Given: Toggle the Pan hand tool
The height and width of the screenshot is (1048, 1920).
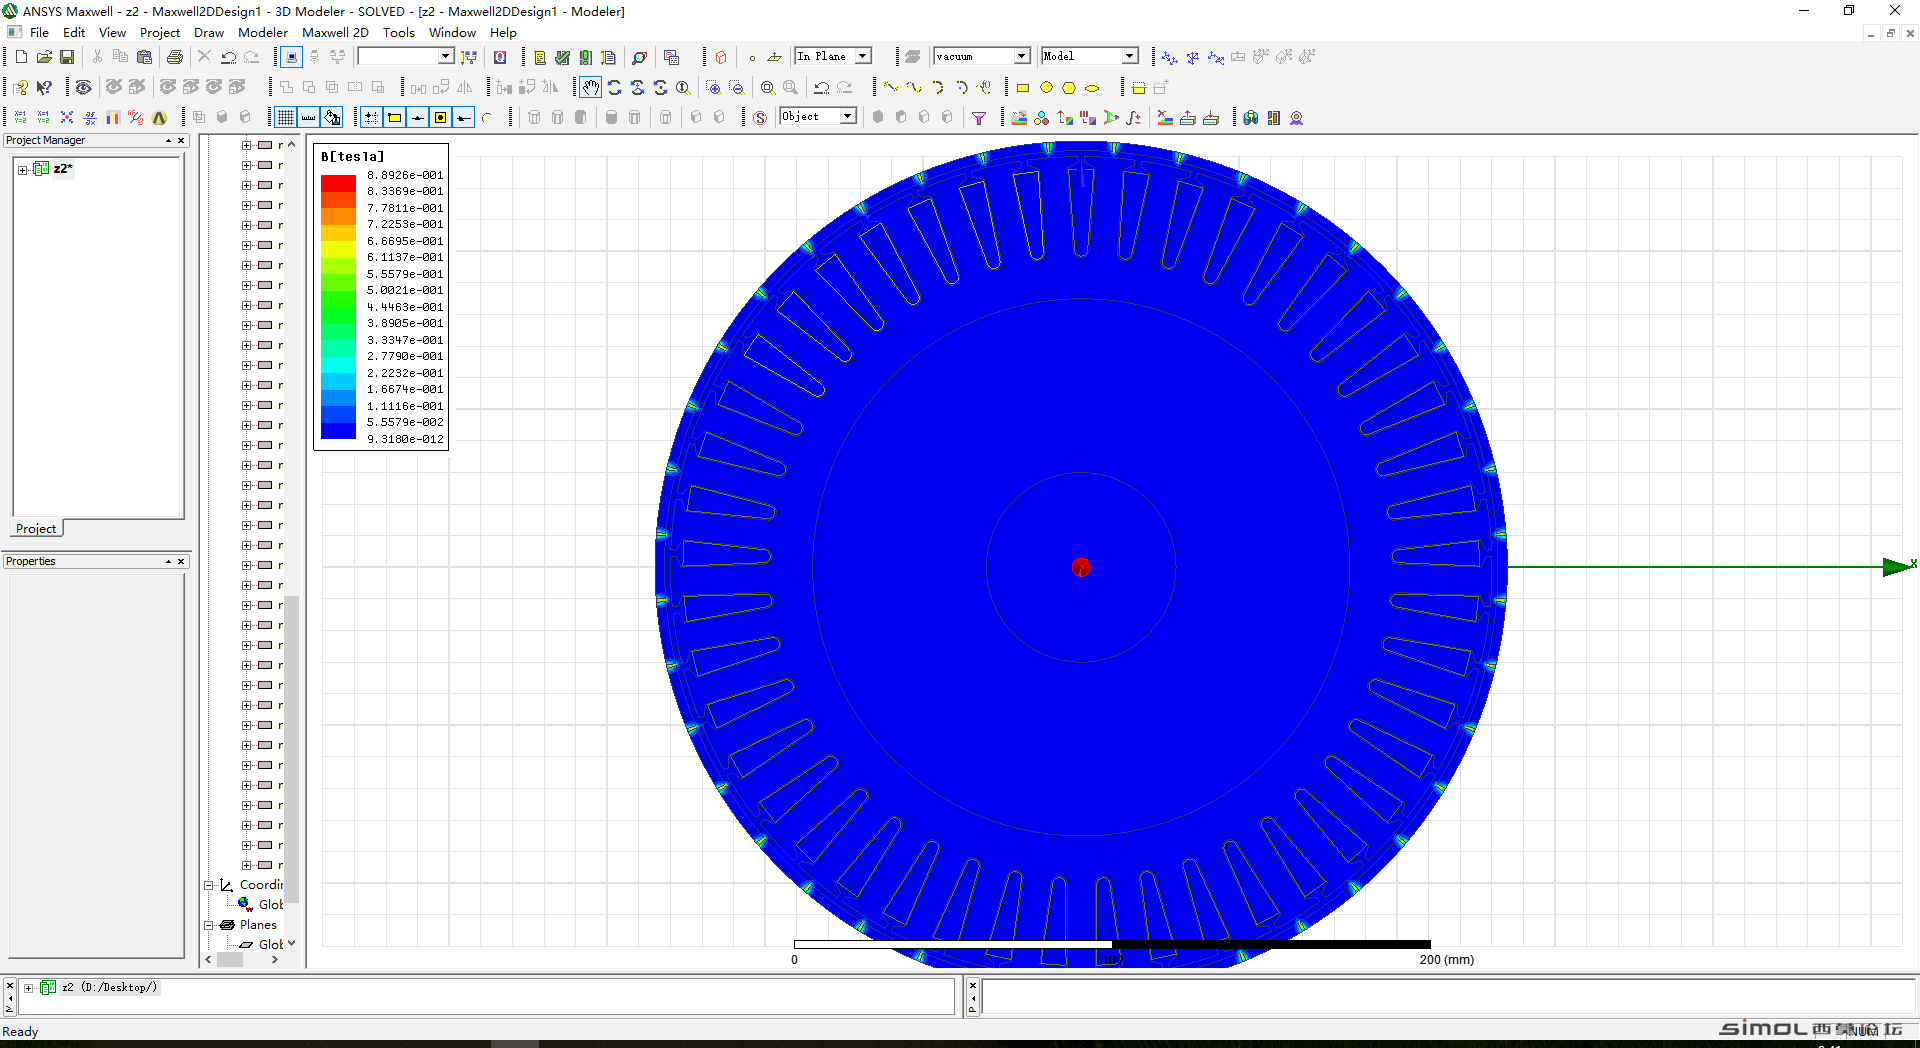Looking at the screenshot, I should pyautogui.click(x=591, y=88).
